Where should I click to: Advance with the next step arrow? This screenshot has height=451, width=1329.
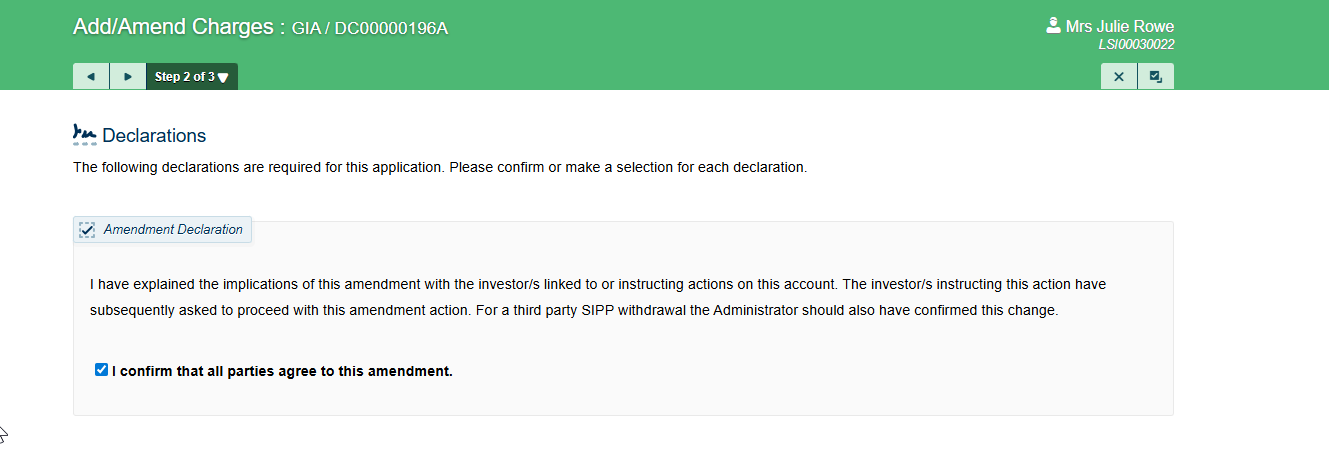tap(128, 77)
